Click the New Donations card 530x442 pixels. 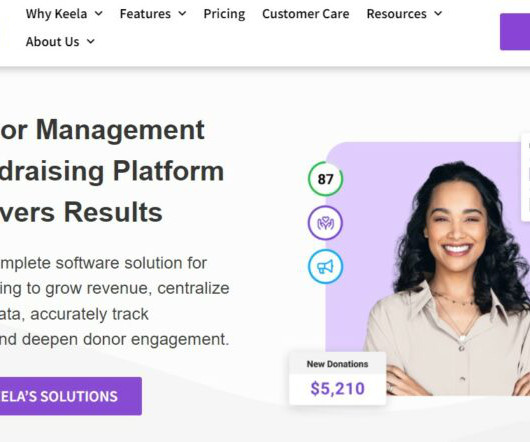click(x=337, y=378)
